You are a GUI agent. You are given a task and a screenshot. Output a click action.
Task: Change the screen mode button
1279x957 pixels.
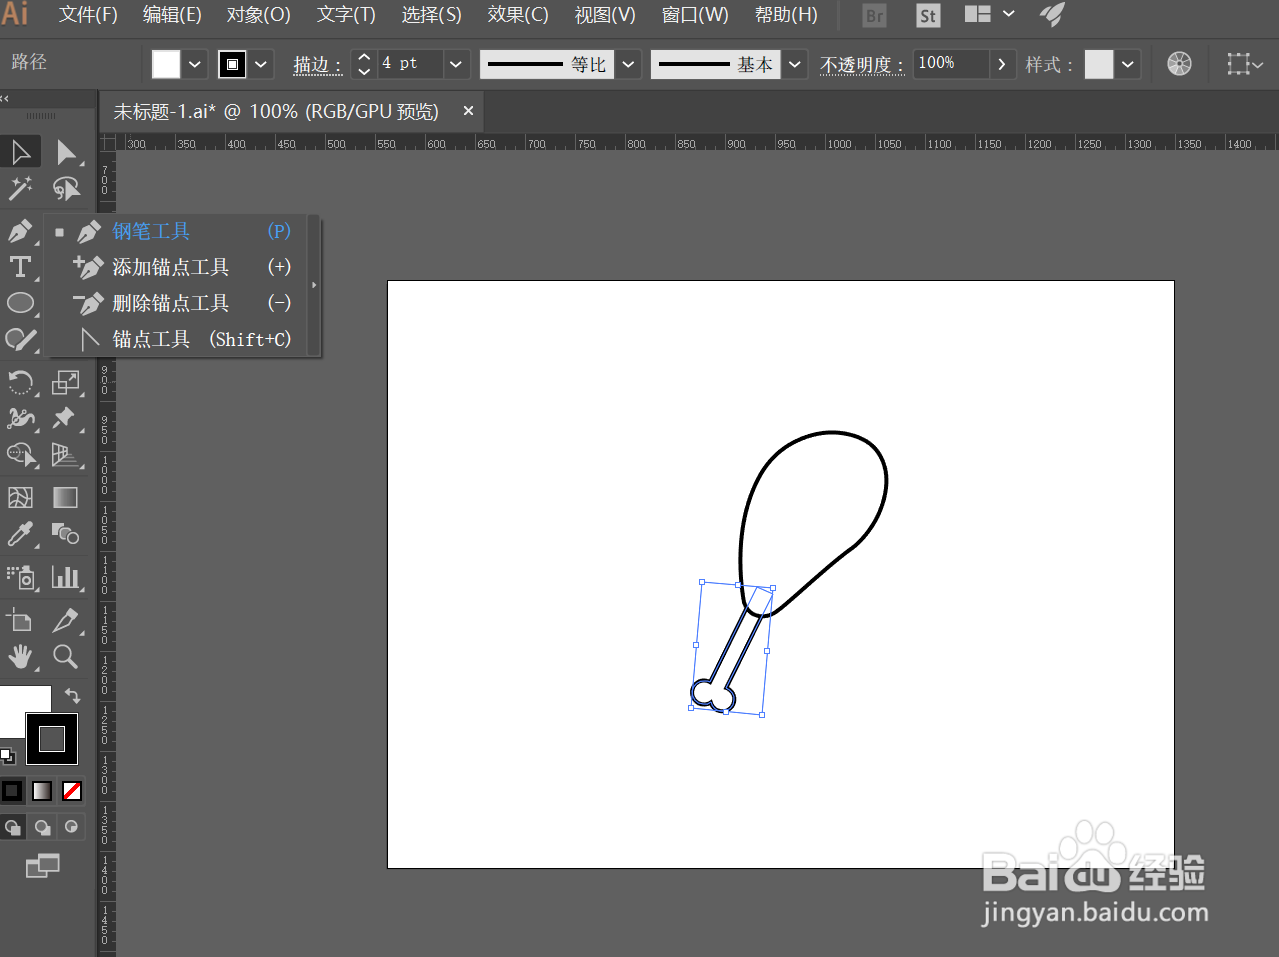pos(42,866)
